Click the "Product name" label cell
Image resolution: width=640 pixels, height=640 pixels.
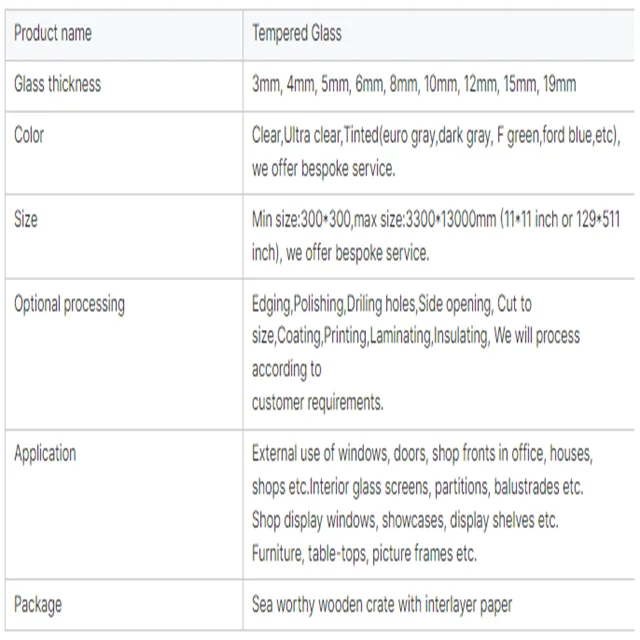(52, 33)
